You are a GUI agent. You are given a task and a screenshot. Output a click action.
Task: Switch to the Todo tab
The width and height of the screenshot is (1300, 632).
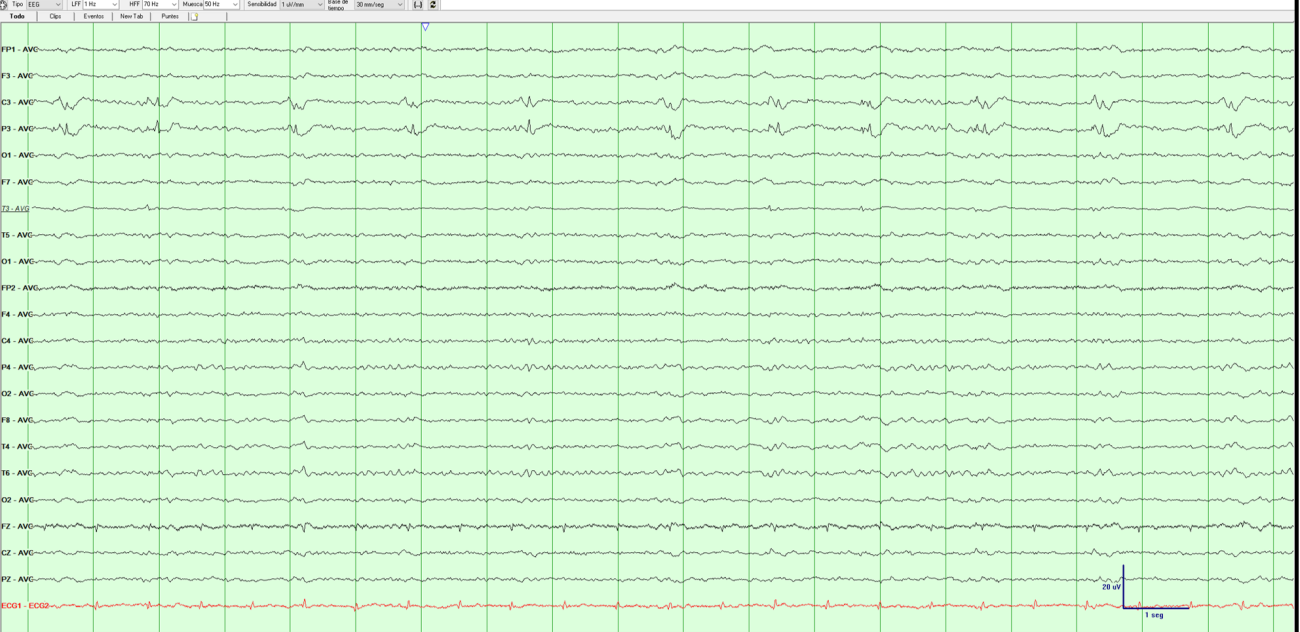pos(17,16)
